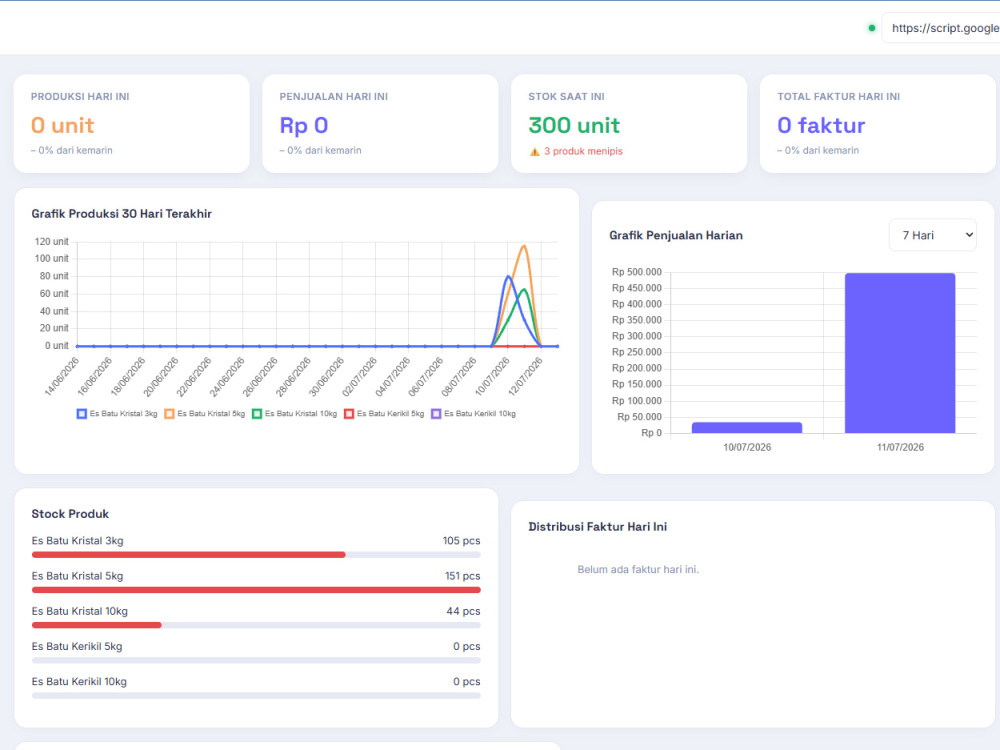Click Es Batu Kristal 10kg stock bar
Viewport: 1000px width, 750px height.
click(256, 625)
